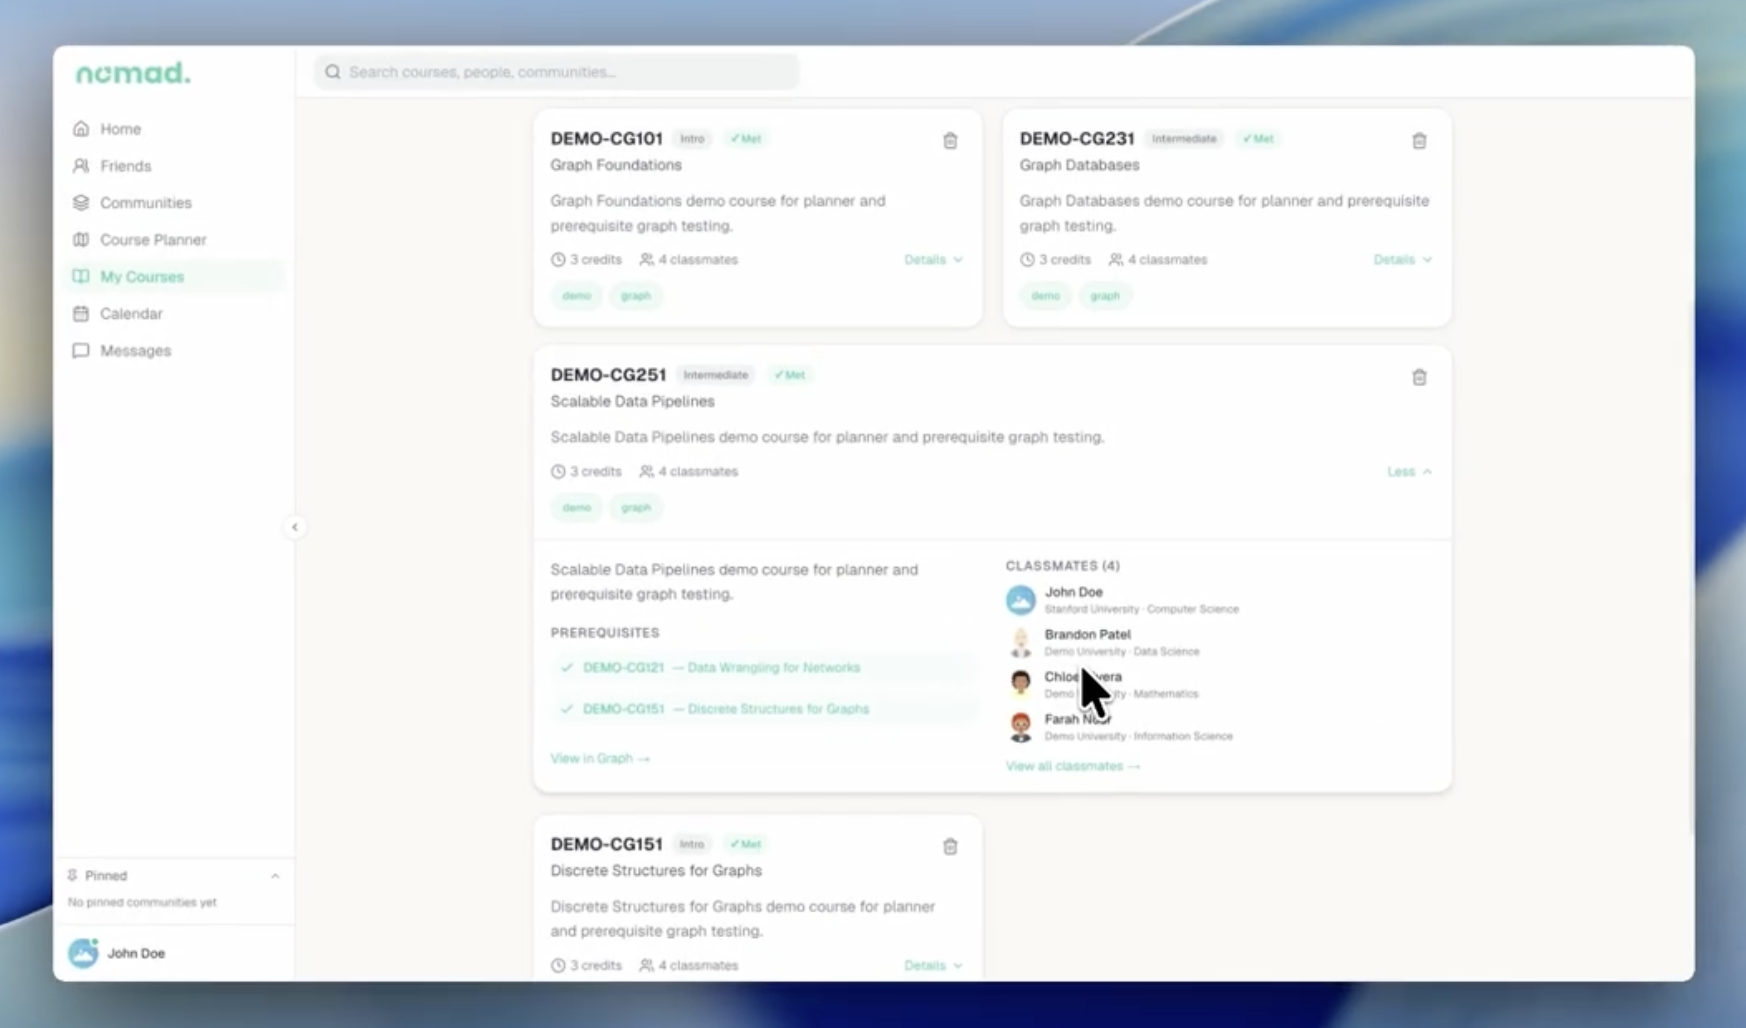
Task: Open John Doe account name at bottom
Action: (136, 954)
